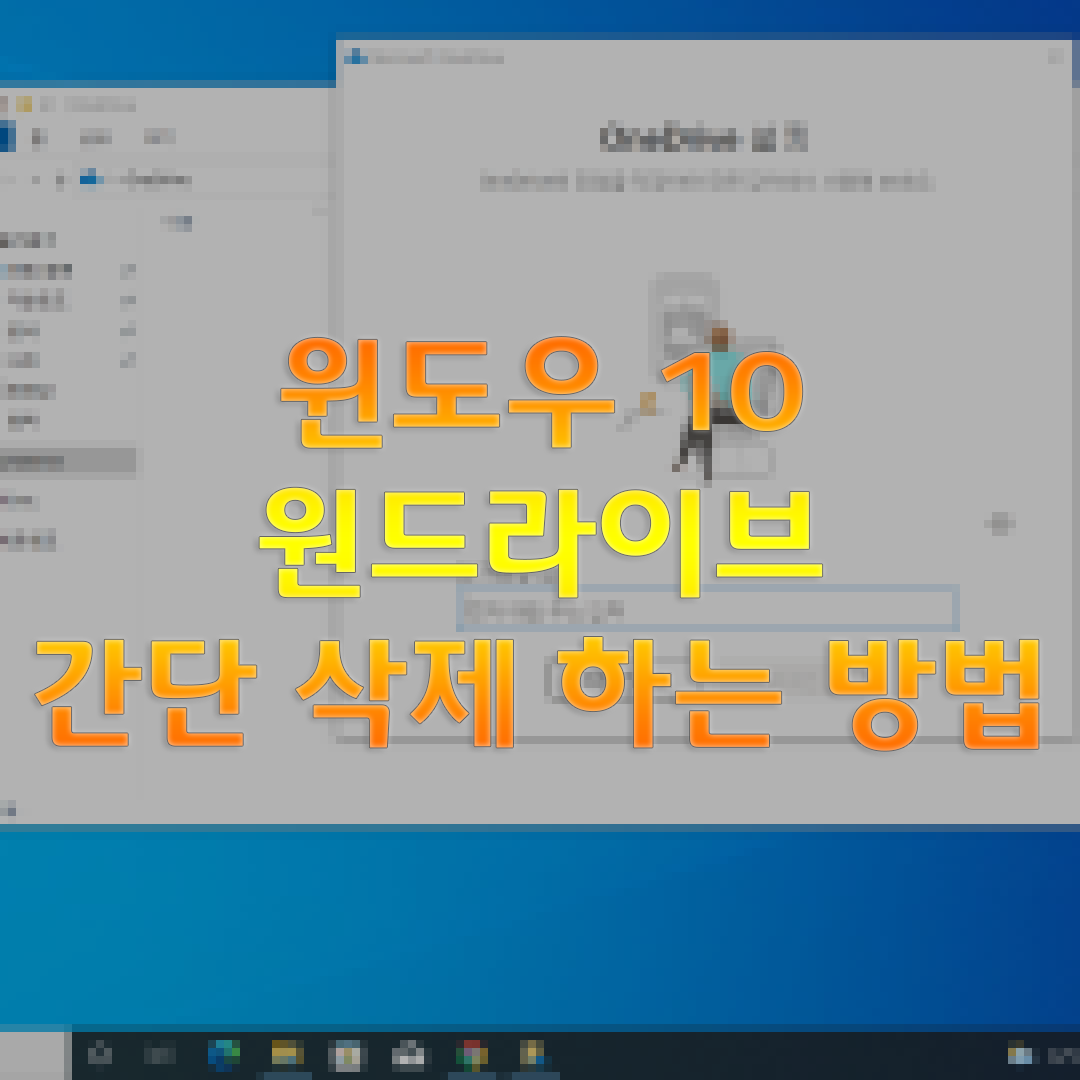Open the Chrome icon on the taskbar
The height and width of the screenshot is (1080, 1080).
click(x=472, y=1055)
